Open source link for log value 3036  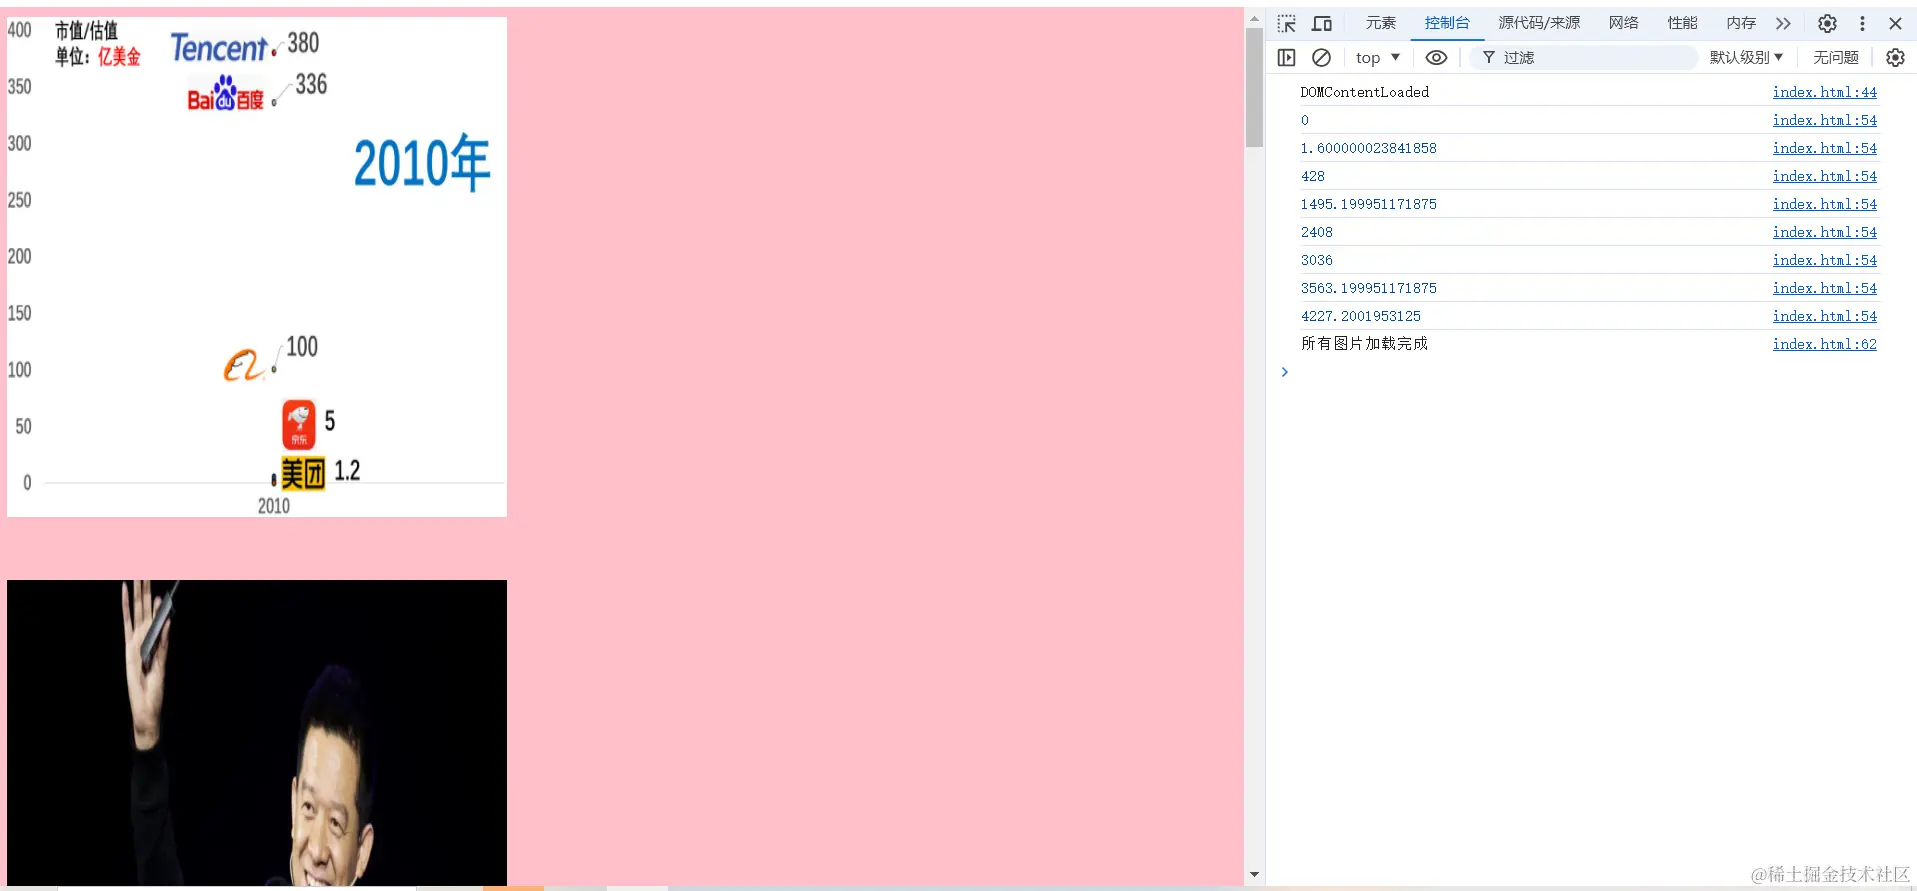point(1825,260)
